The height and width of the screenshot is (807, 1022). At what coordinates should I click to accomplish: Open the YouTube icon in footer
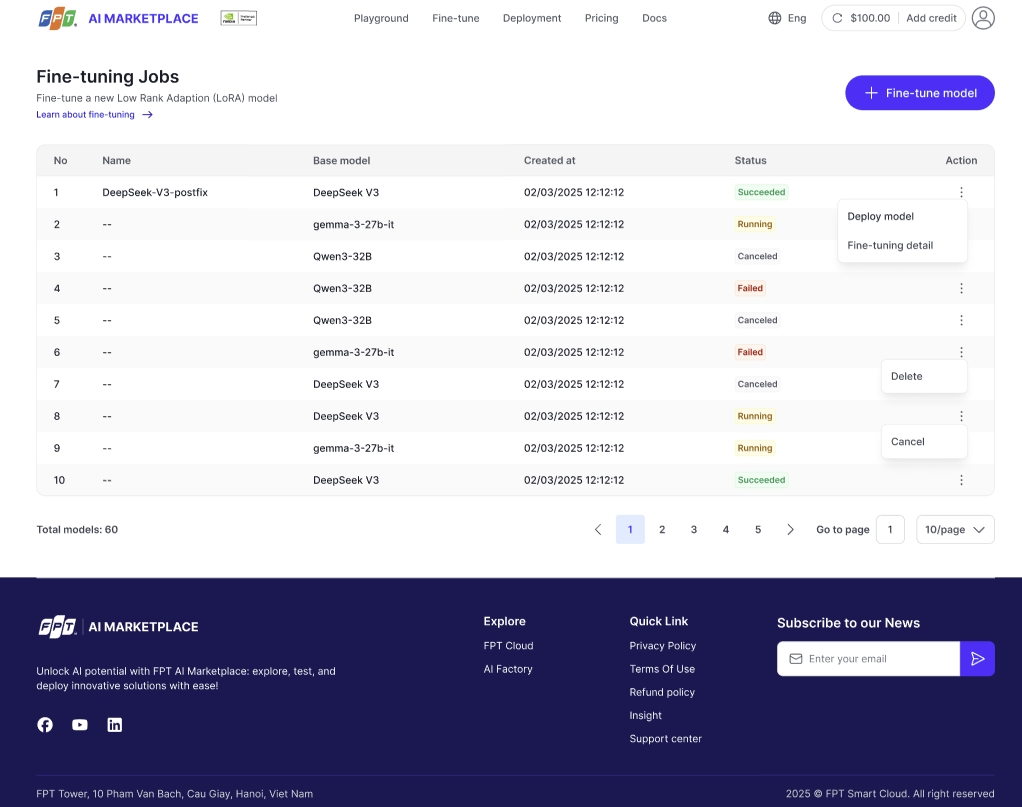(80, 725)
